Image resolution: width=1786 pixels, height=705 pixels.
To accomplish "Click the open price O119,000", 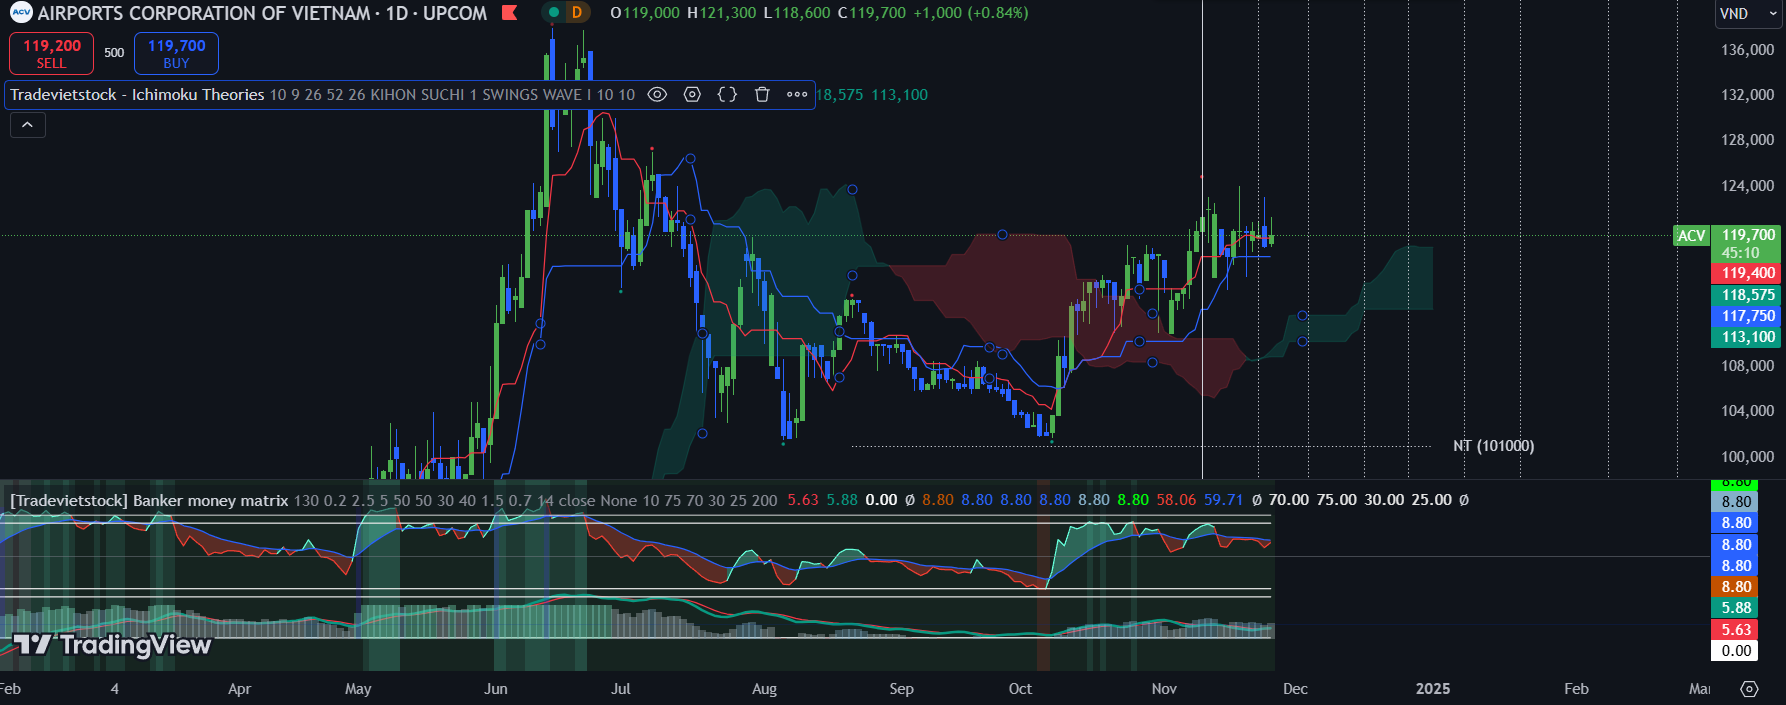I will [645, 13].
